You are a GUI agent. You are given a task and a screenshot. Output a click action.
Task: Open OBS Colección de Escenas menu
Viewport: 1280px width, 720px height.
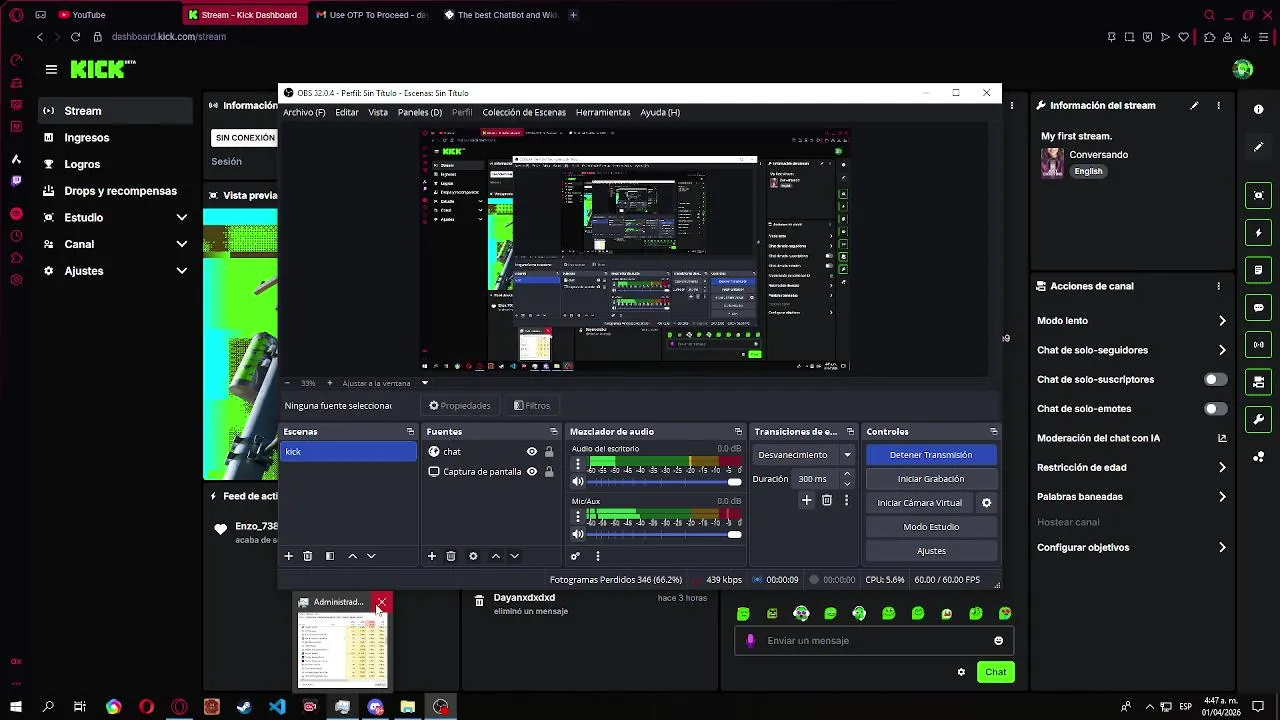524,113
